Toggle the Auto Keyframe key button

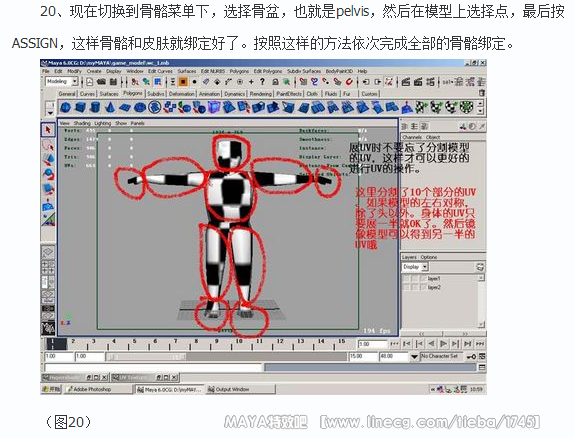[472, 356]
